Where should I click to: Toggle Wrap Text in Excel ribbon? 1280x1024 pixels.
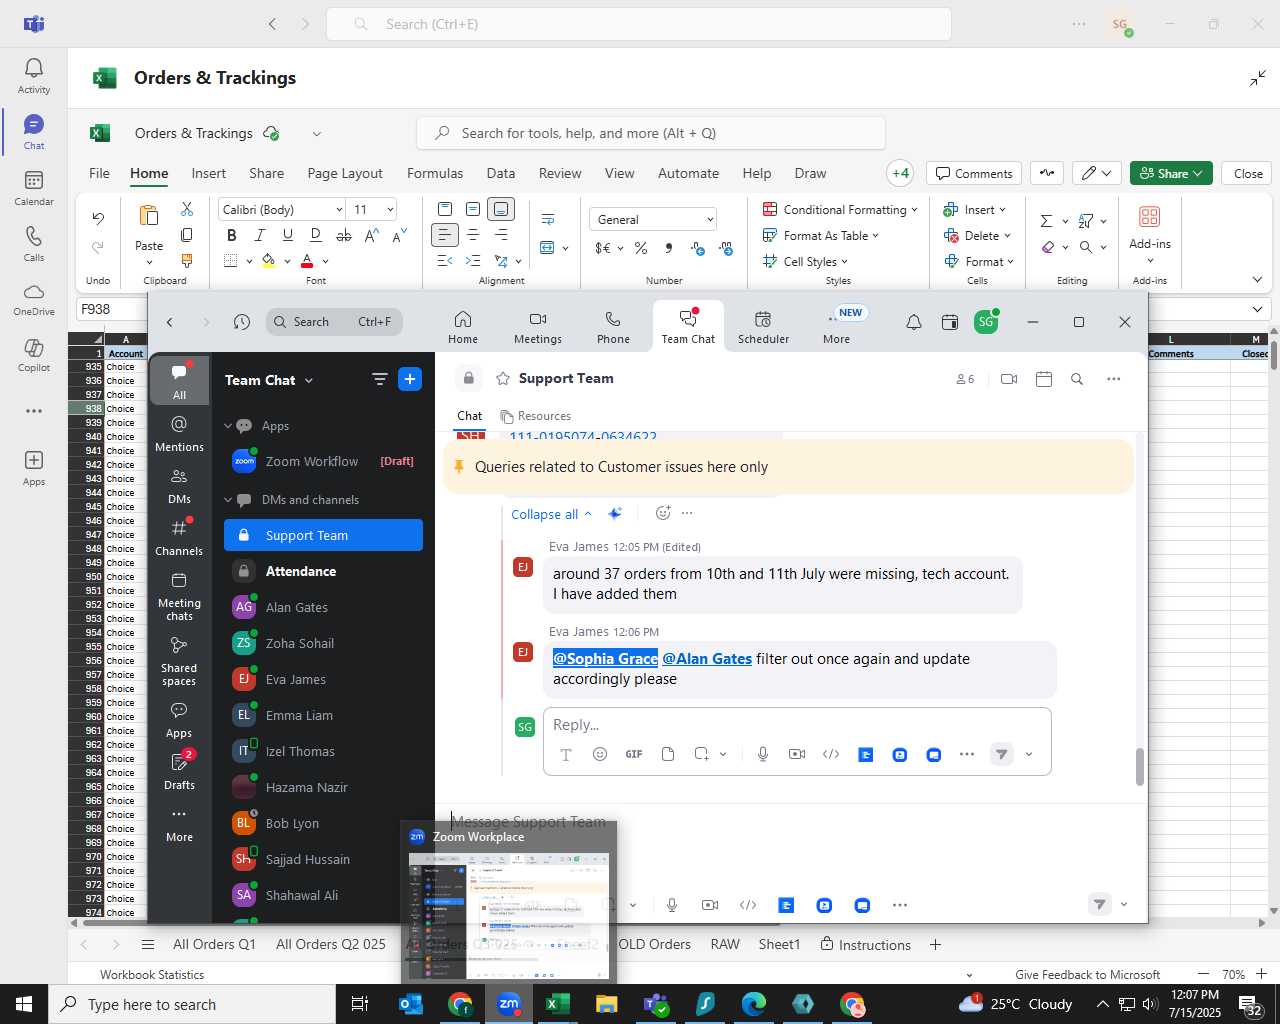548,219
